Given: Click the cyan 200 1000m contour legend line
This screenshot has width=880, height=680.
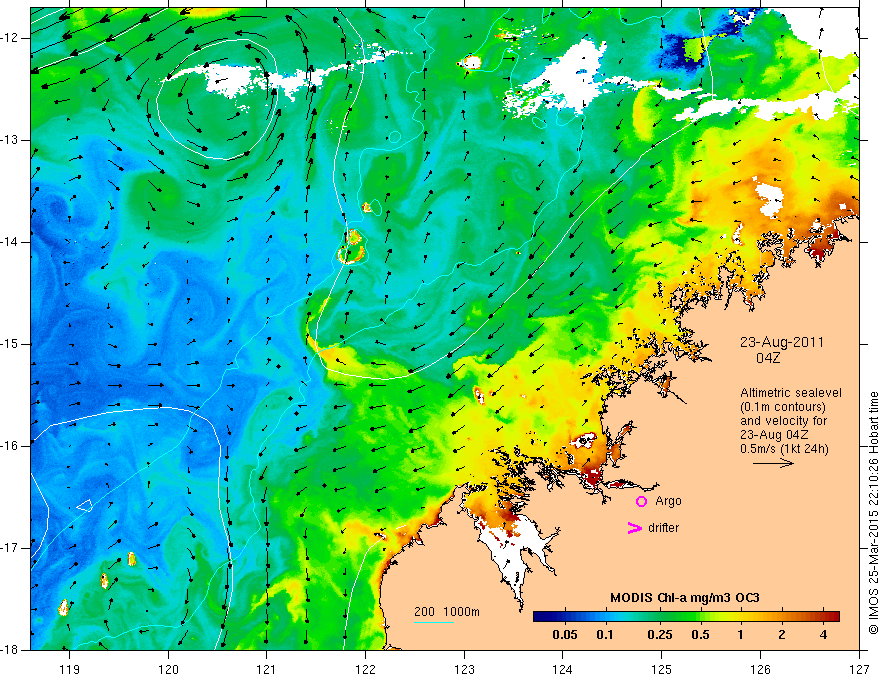Looking at the screenshot, I should coord(434,622).
